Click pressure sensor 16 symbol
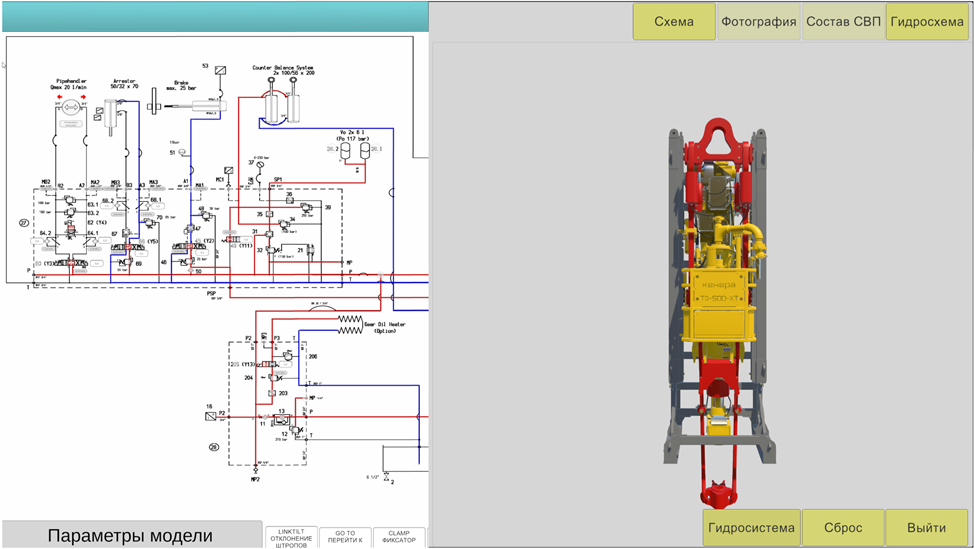 click(x=211, y=416)
